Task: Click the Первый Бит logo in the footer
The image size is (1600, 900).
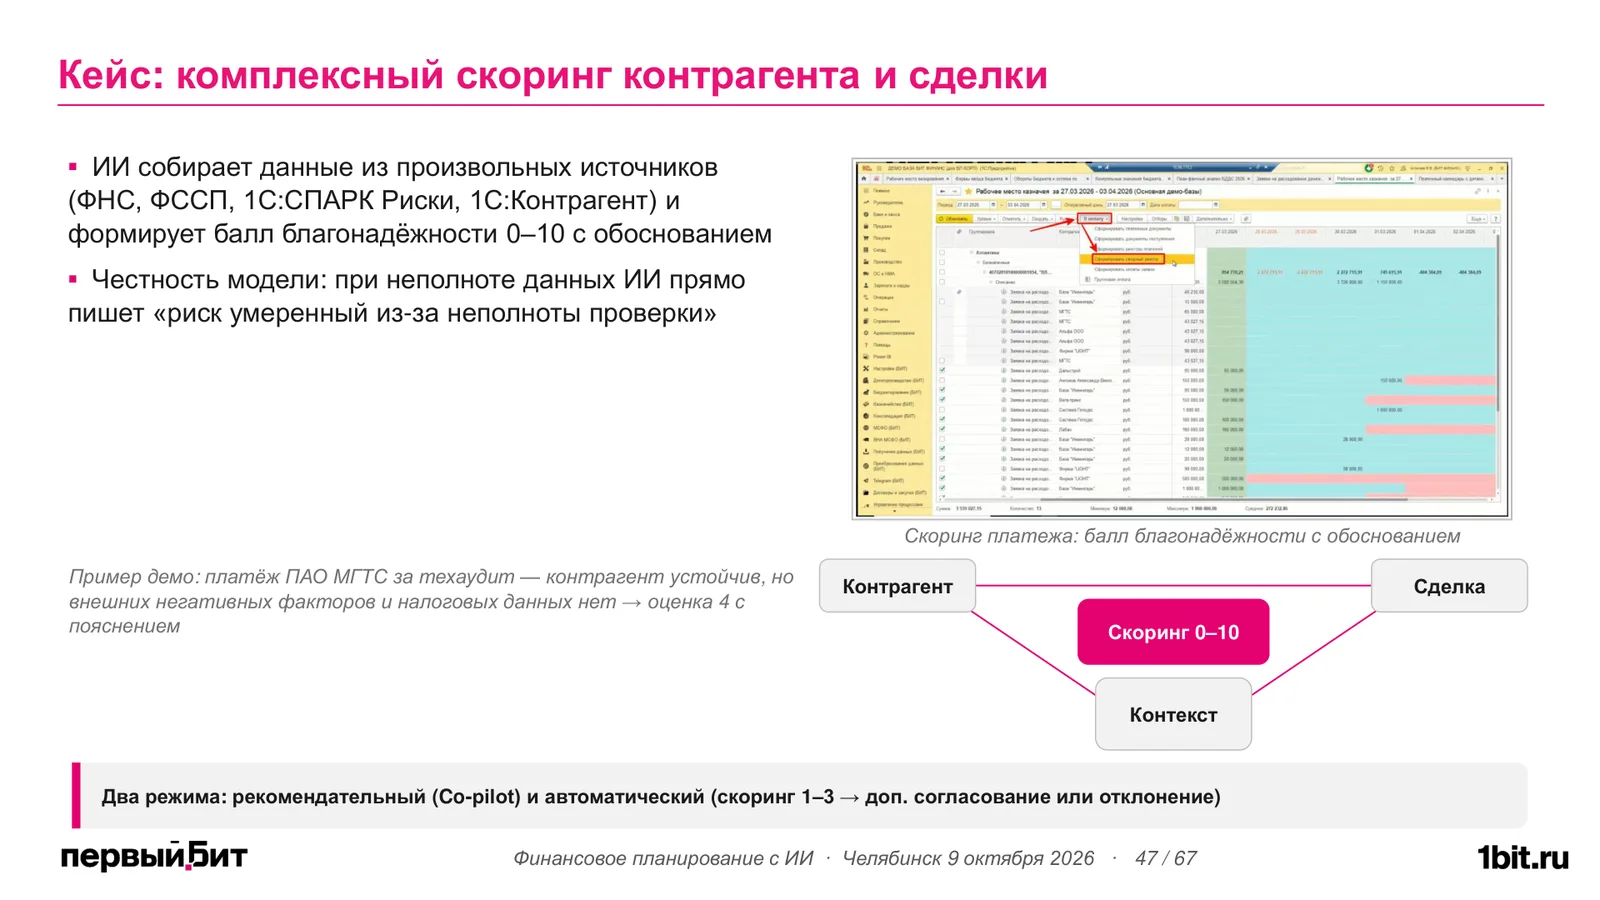Action: pyautogui.click(x=154, y=857)
